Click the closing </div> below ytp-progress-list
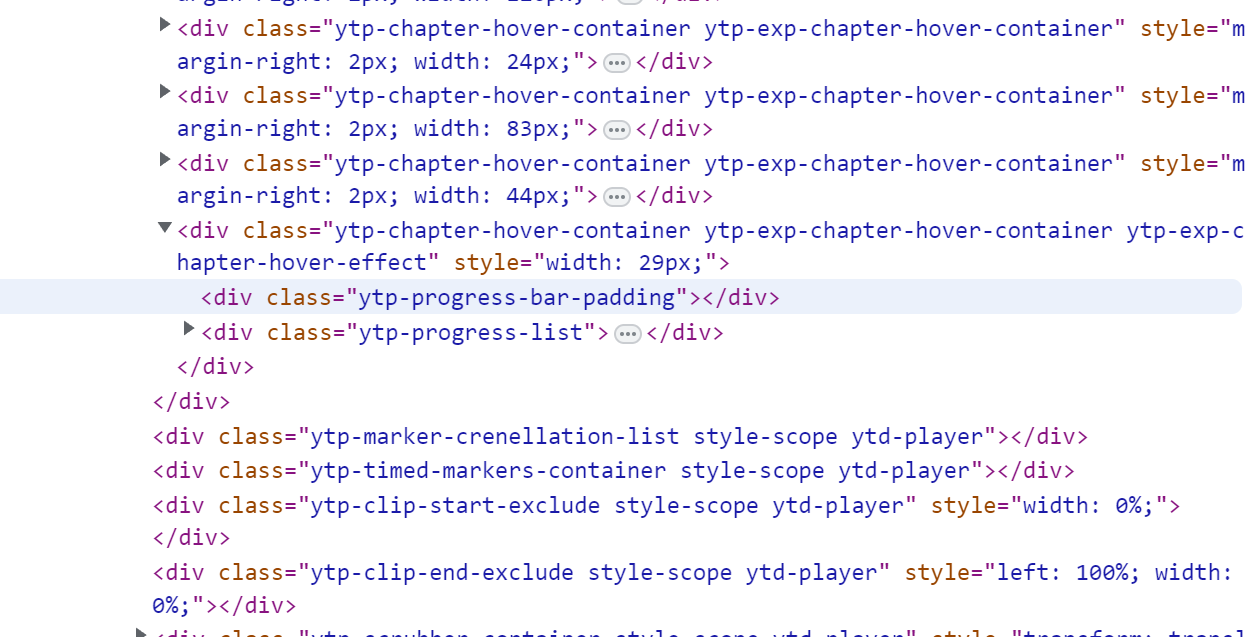The image size is (1247, 637). coord(216,366)
